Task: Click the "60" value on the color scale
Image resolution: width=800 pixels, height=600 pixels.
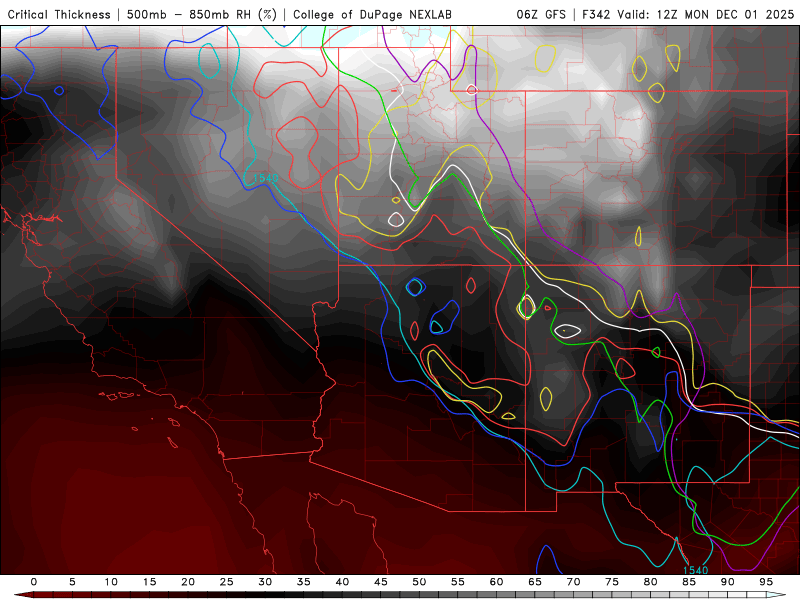Action: pos(496,582)
